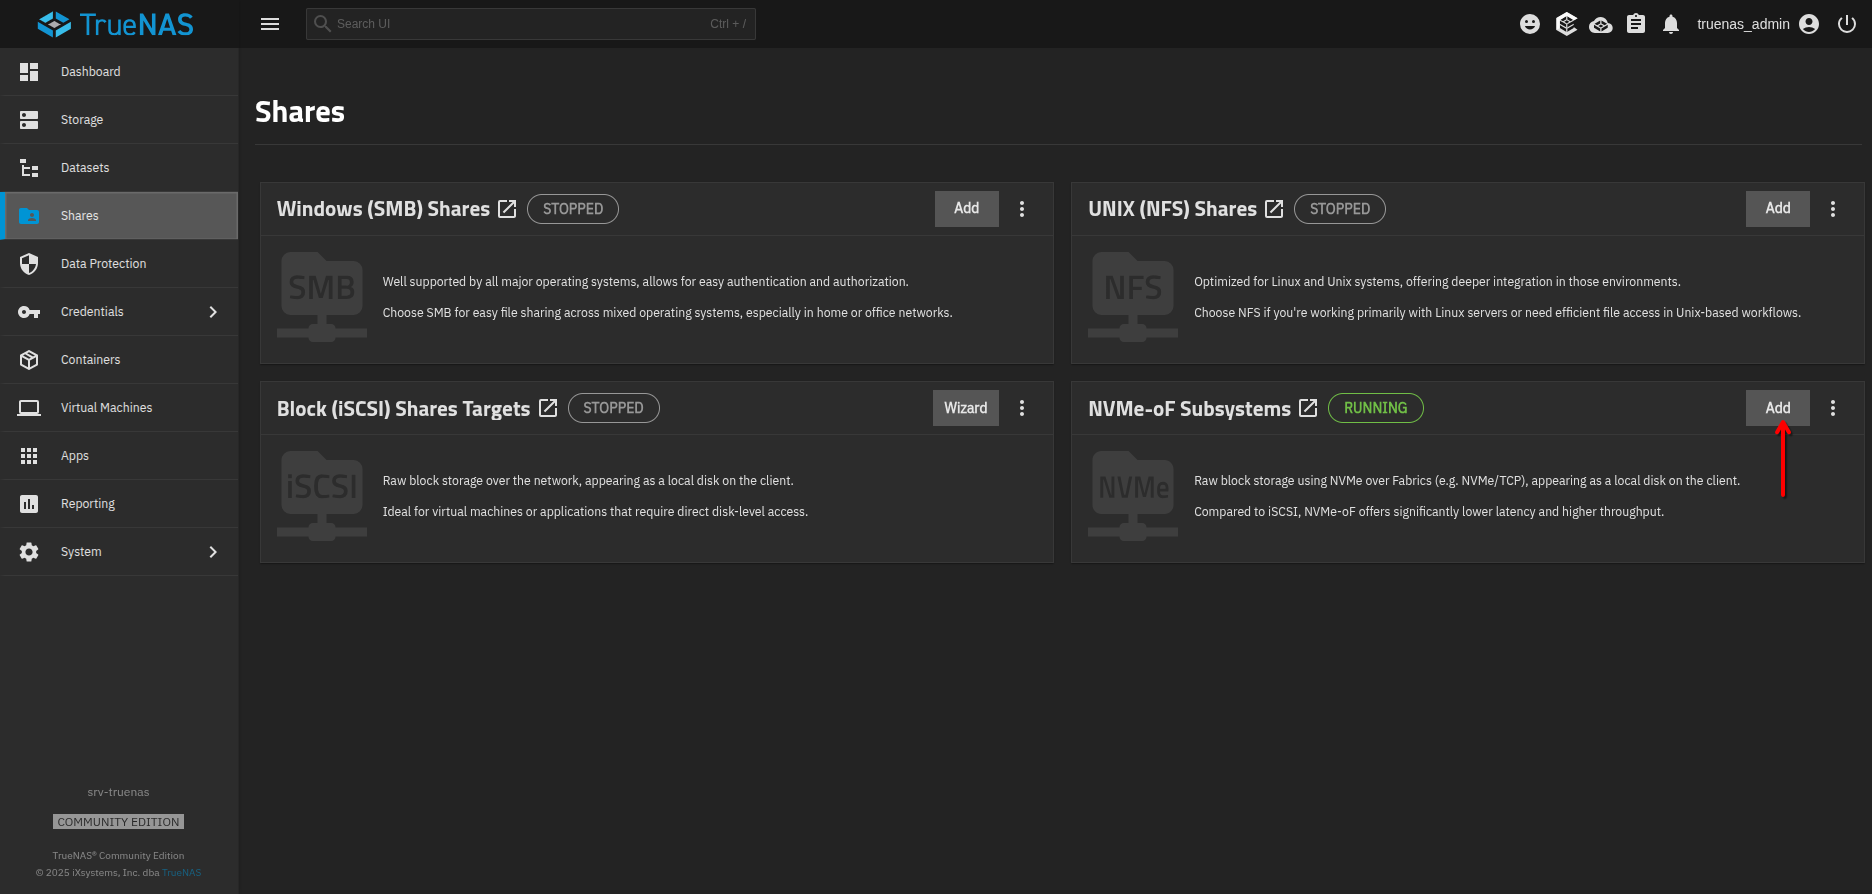The height and width of the screenshot is (894, 1872).
Task: Open Apps in sidebar
Action: tap(119, 456)
